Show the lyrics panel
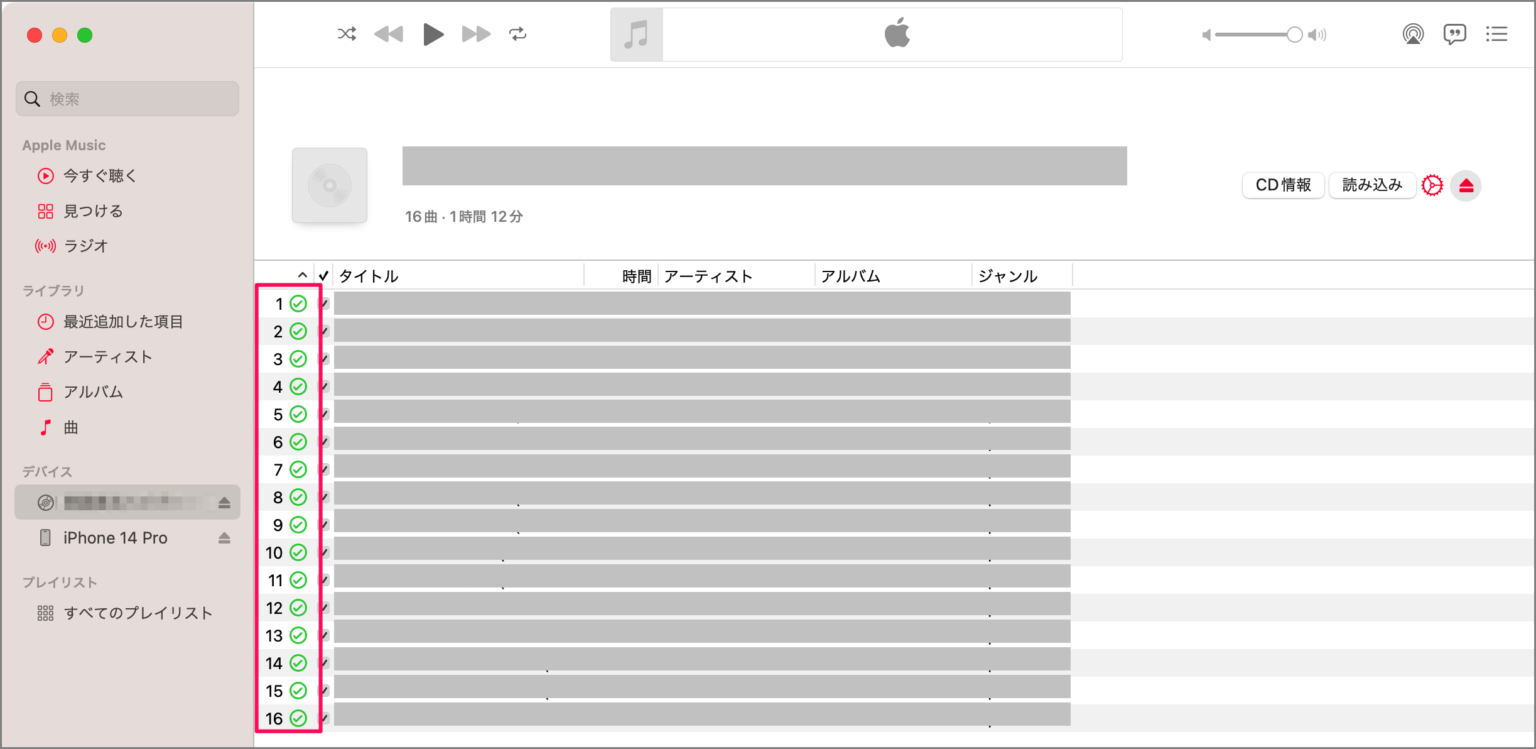This screenshot has width=1536, height=749. click(1455, 34)
